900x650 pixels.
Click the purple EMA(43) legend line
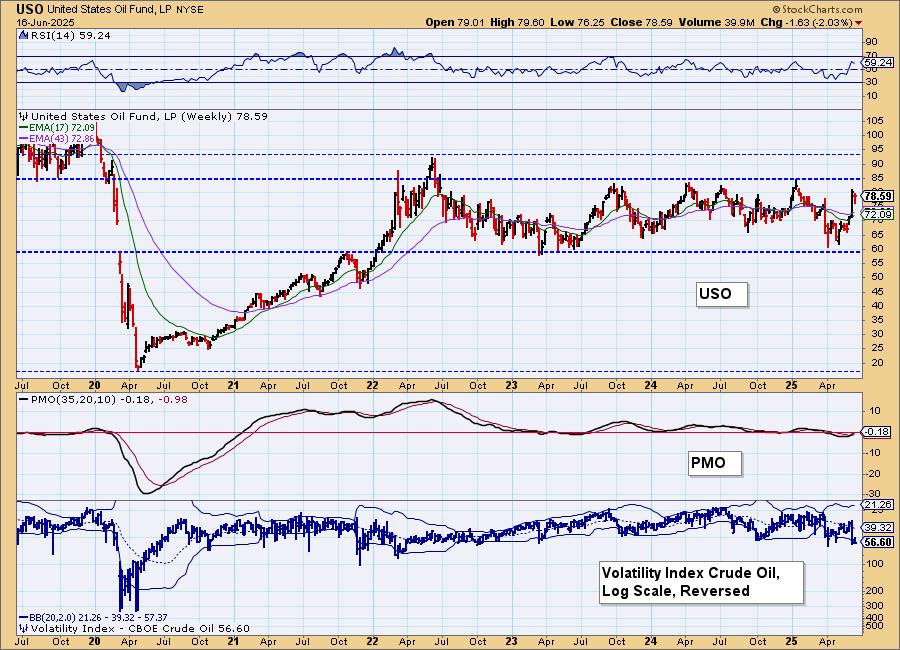pyautogui.click(x=24, y=138)
